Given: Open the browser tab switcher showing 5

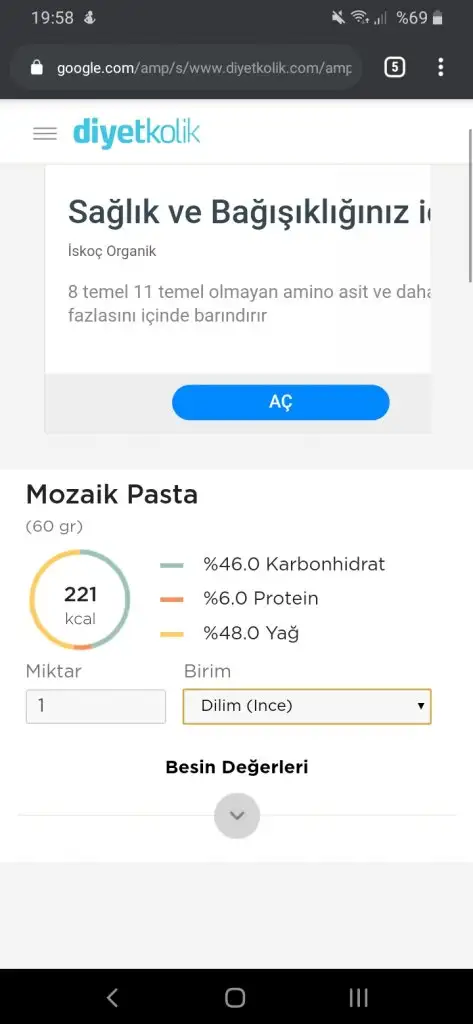Looking at the screenshot, I should point(395,67).
